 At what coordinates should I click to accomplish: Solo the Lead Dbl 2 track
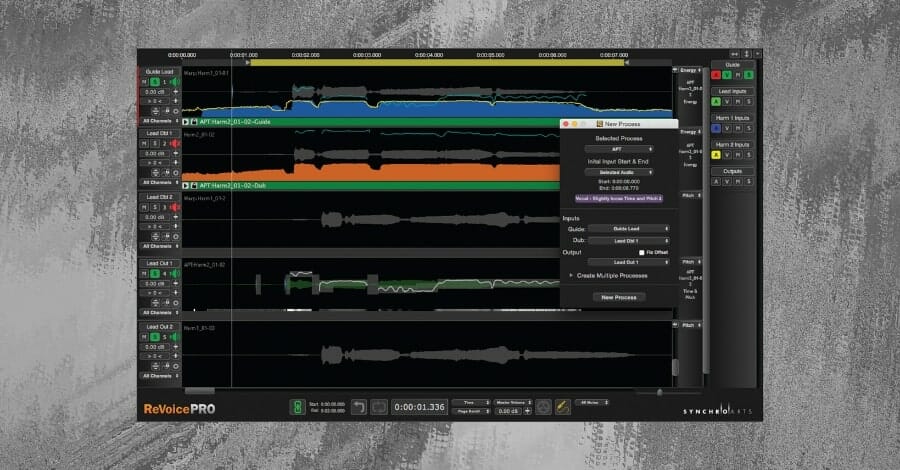[x=154, y=207]
